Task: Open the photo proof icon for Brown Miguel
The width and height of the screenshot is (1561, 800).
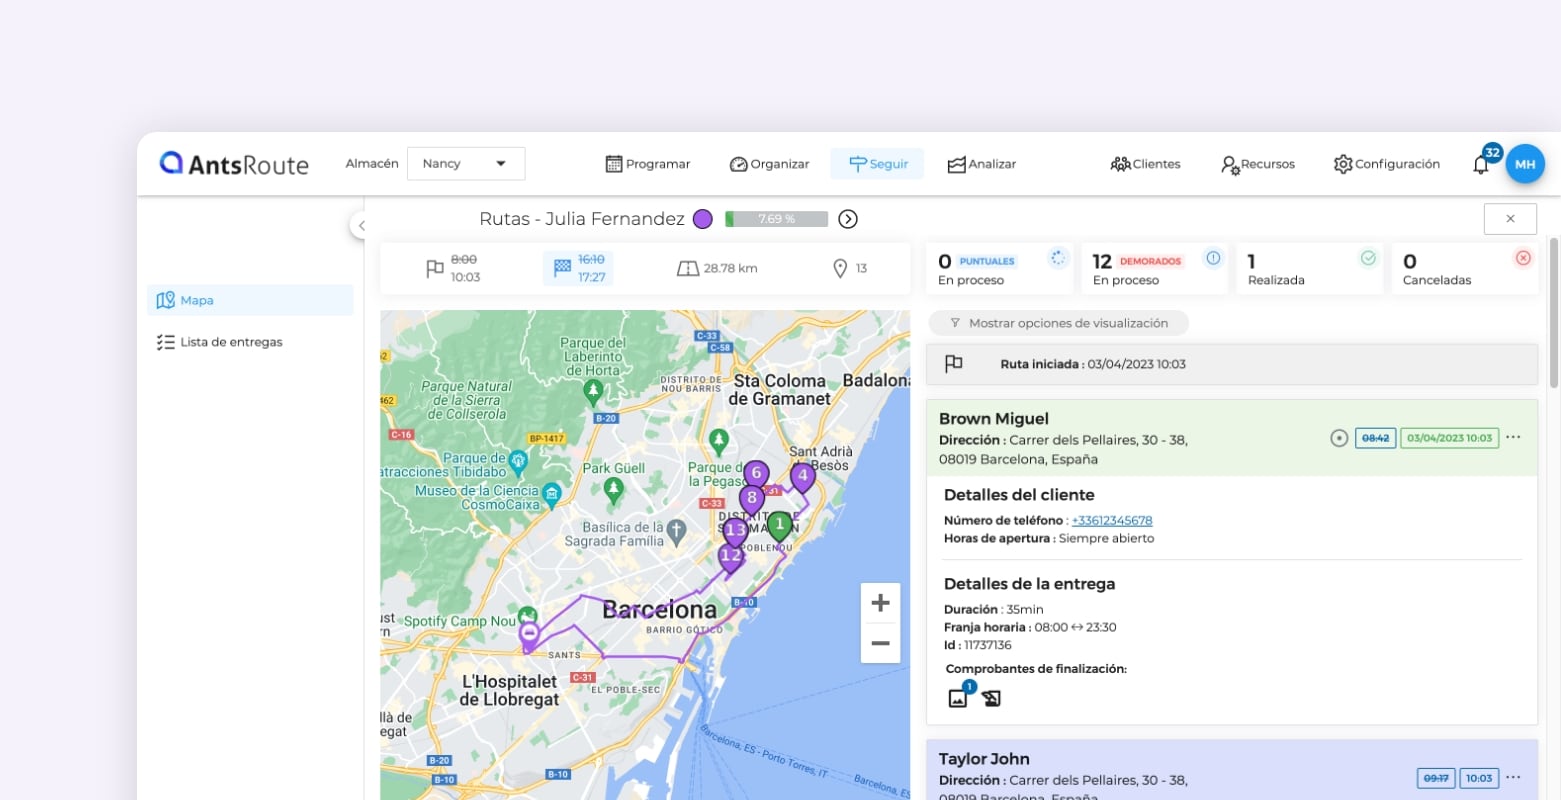Action: point(958,698)
